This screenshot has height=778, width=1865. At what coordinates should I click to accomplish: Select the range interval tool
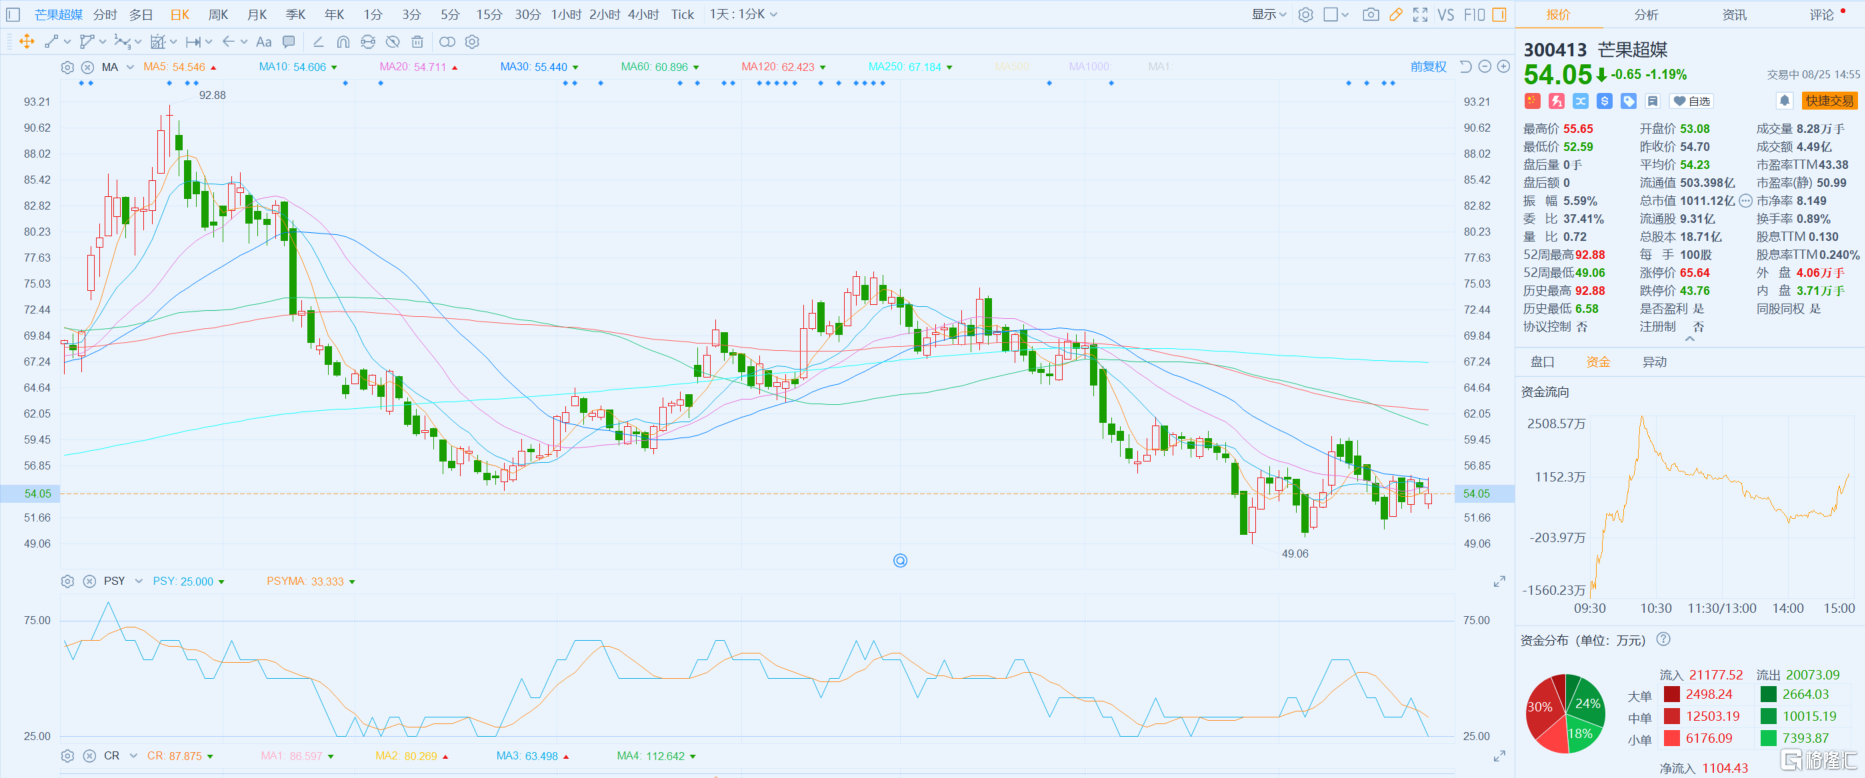click(193, 42)
